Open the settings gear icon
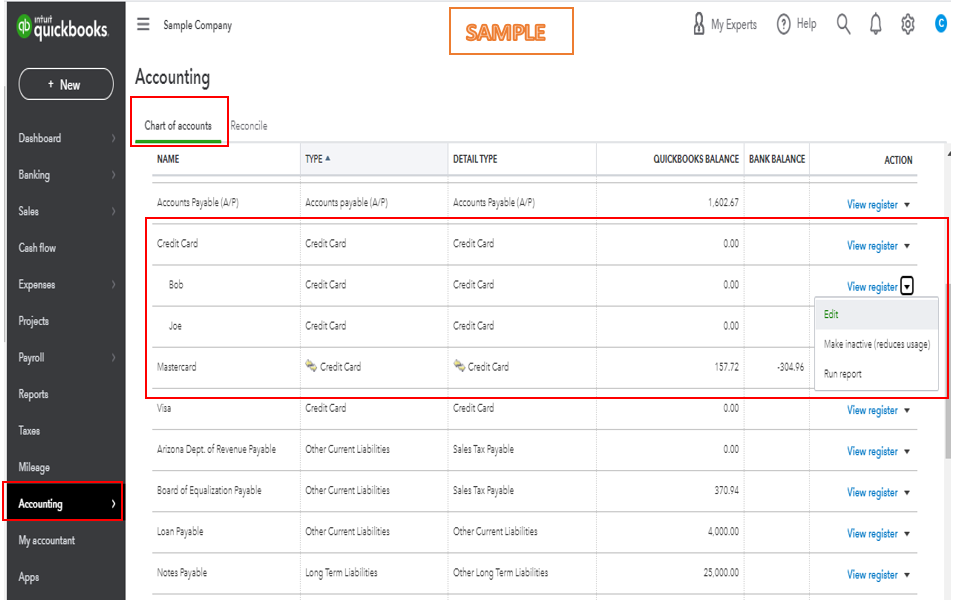 [x=908, y=24]
